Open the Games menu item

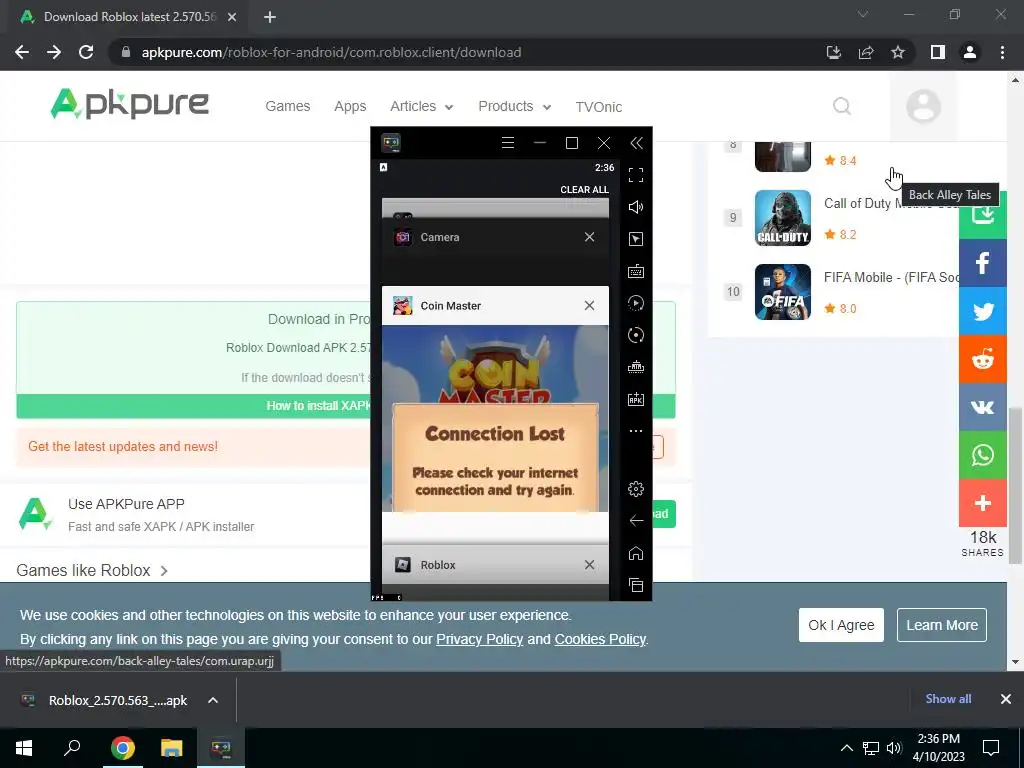(x=287, y=106)
